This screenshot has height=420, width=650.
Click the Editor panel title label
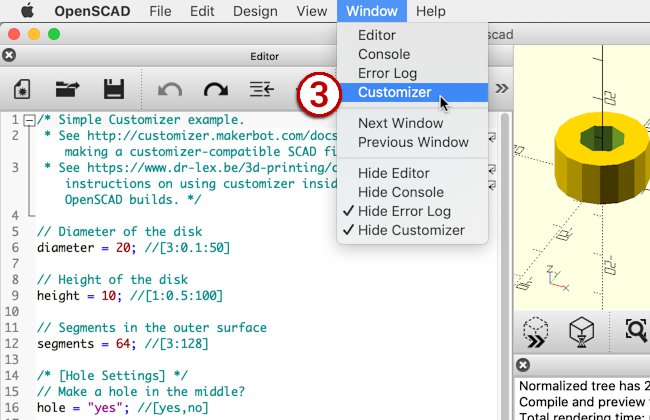point(264,56)
